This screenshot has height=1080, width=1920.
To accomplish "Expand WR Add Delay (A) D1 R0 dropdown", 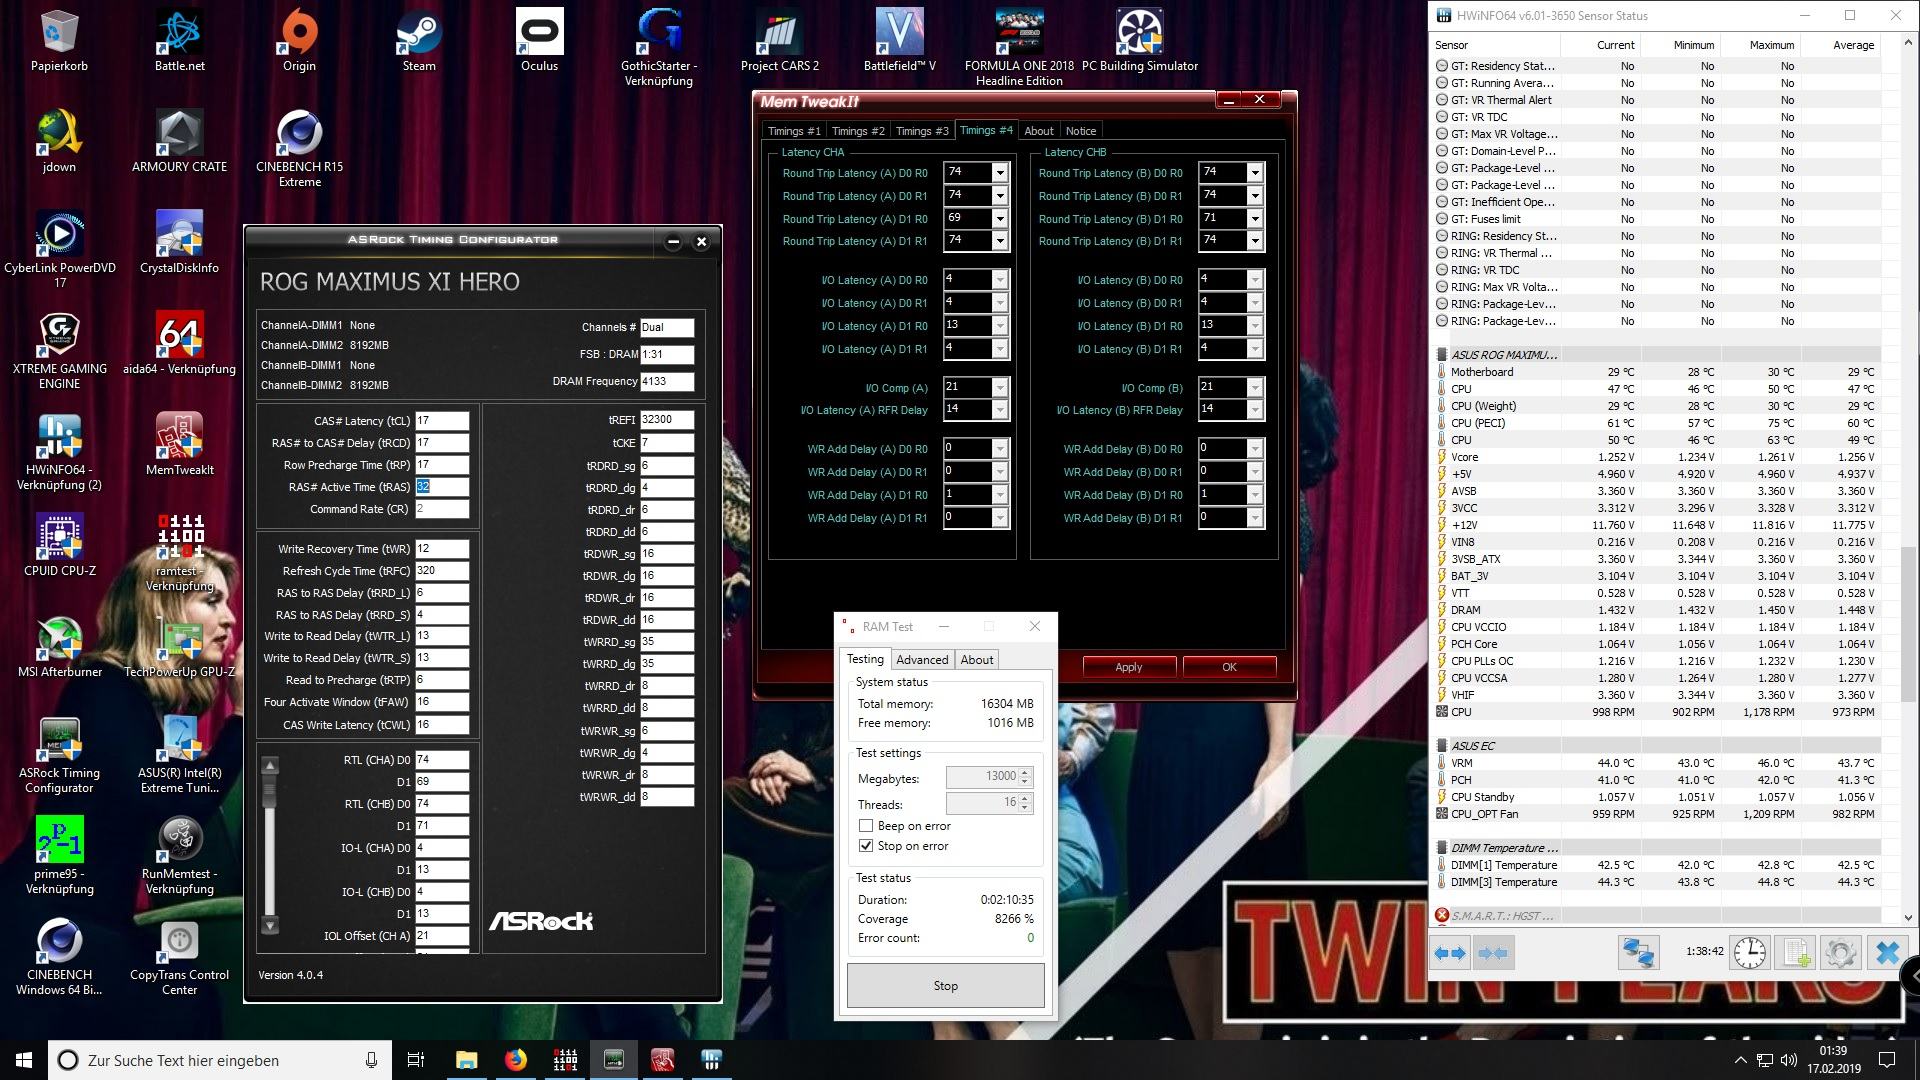I will [999, 494].
